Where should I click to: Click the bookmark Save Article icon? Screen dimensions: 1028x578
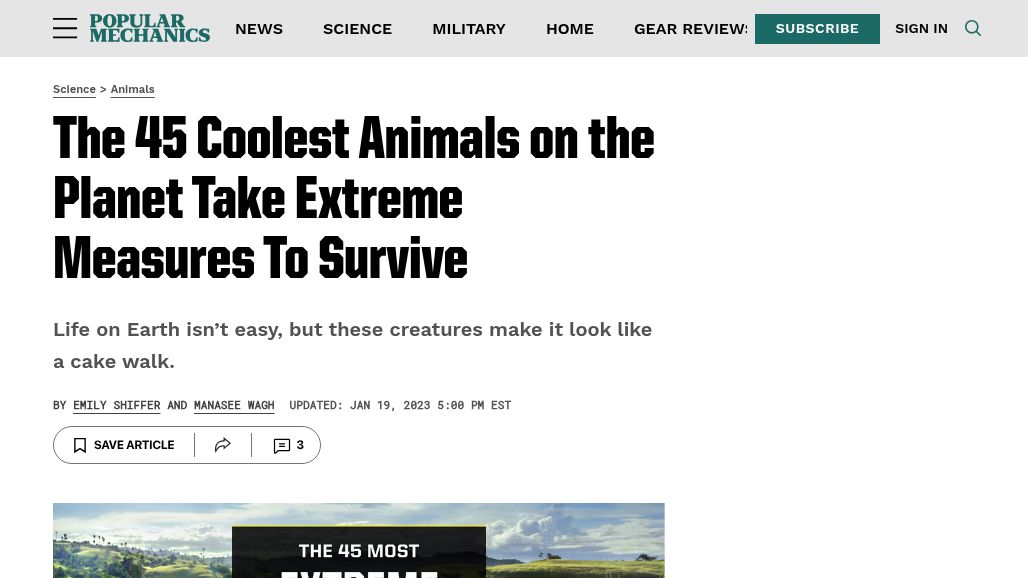[x=80, y=445]
